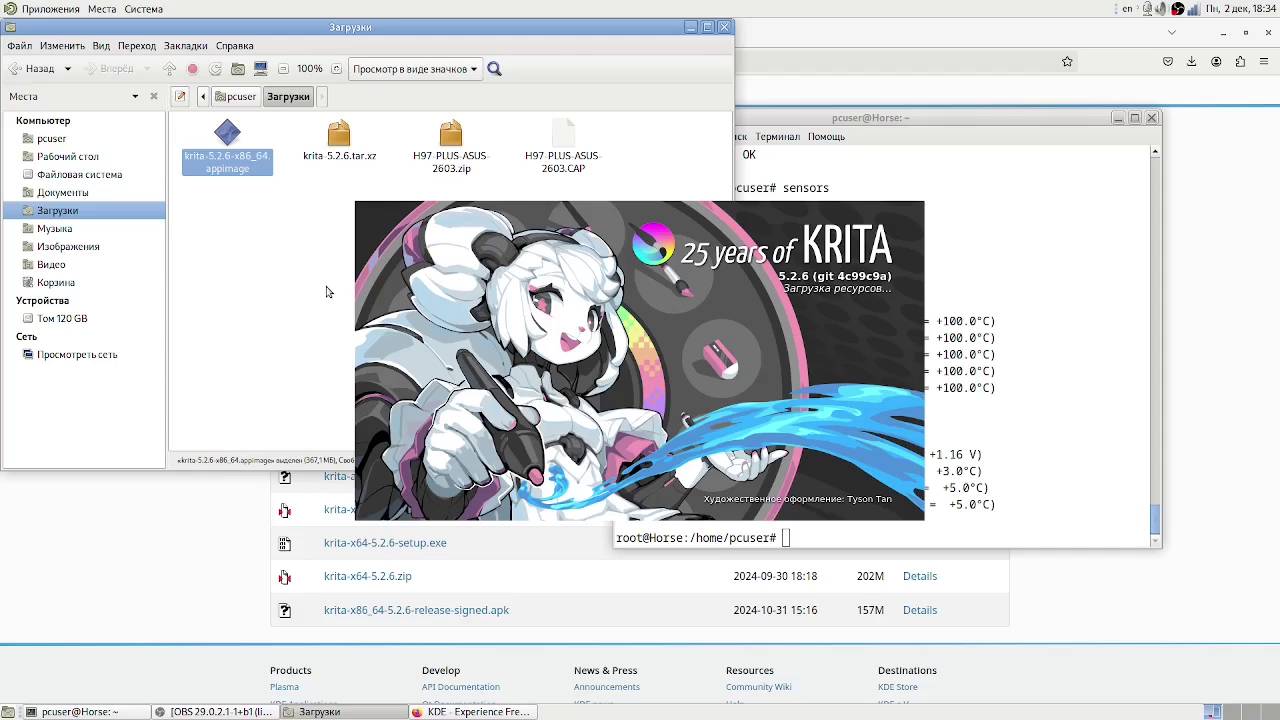Expand the Firefox list all tabs chevron

click(x=1172, y=32)
